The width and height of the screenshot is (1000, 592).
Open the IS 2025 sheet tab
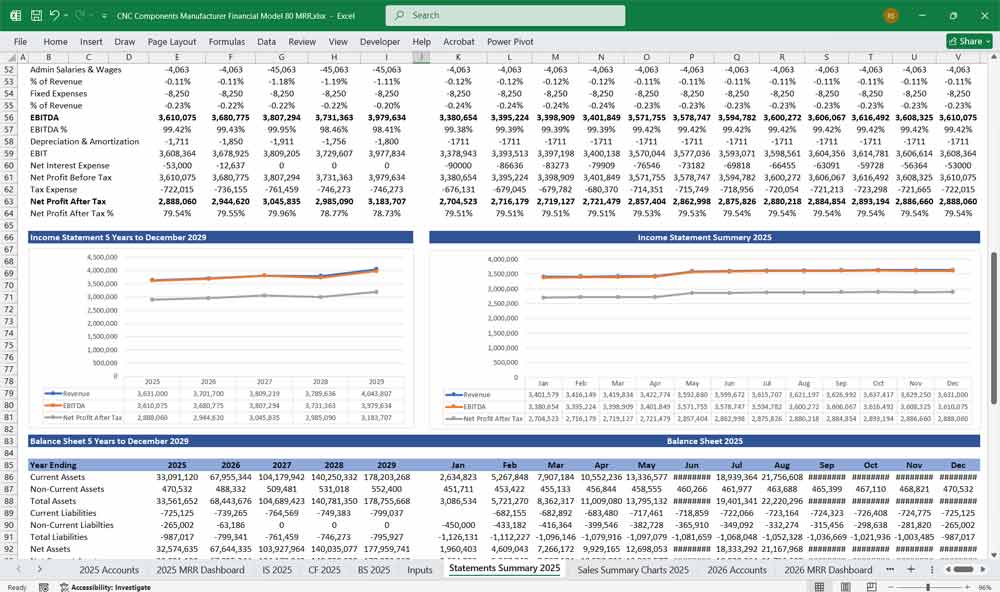click(x=277, y=570)
